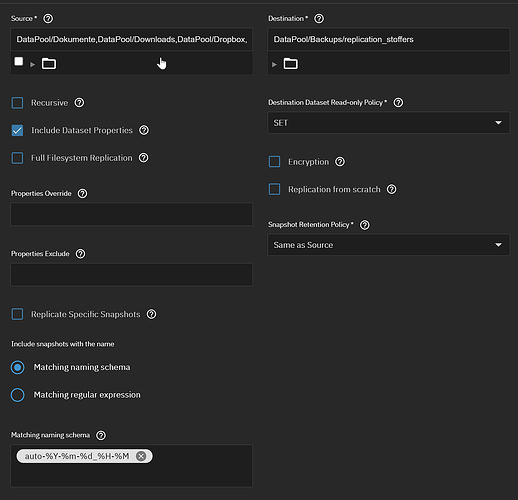Image resolution: width=518 pixels, height=500 pixels.
Task: Tick the Replication from scratch checkbox
Action: 274,189
